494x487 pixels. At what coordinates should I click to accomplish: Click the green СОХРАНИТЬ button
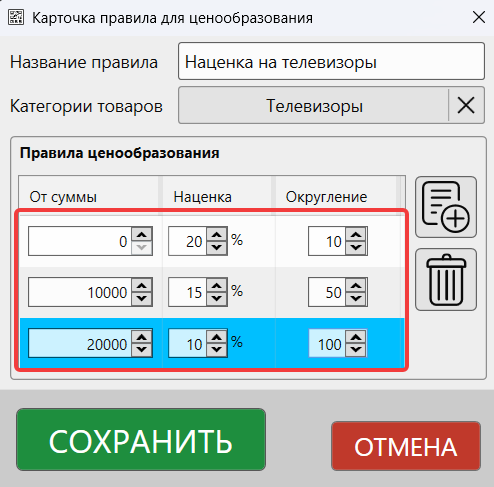tap(141, 440)
